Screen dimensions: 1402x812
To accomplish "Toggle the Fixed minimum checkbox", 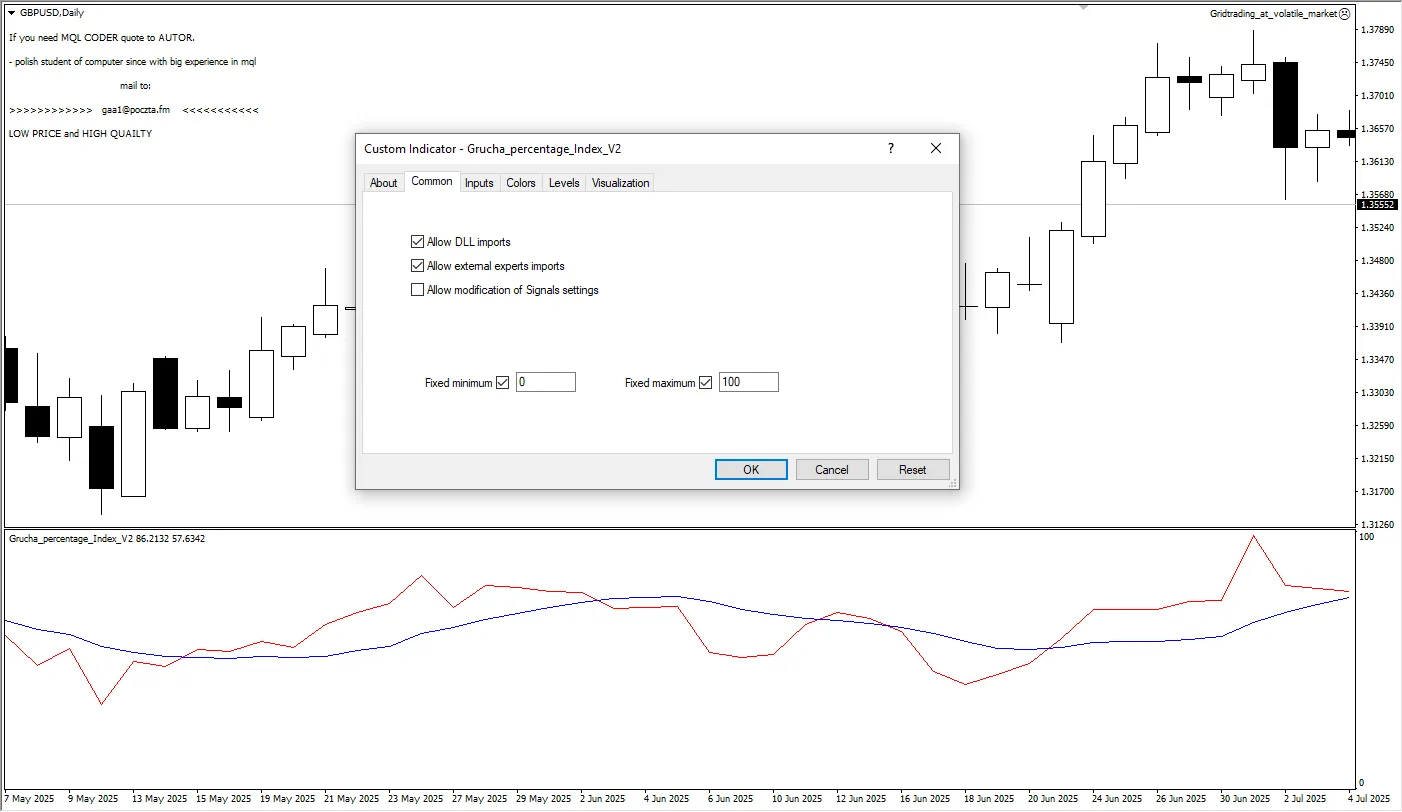I will [503, 382].
